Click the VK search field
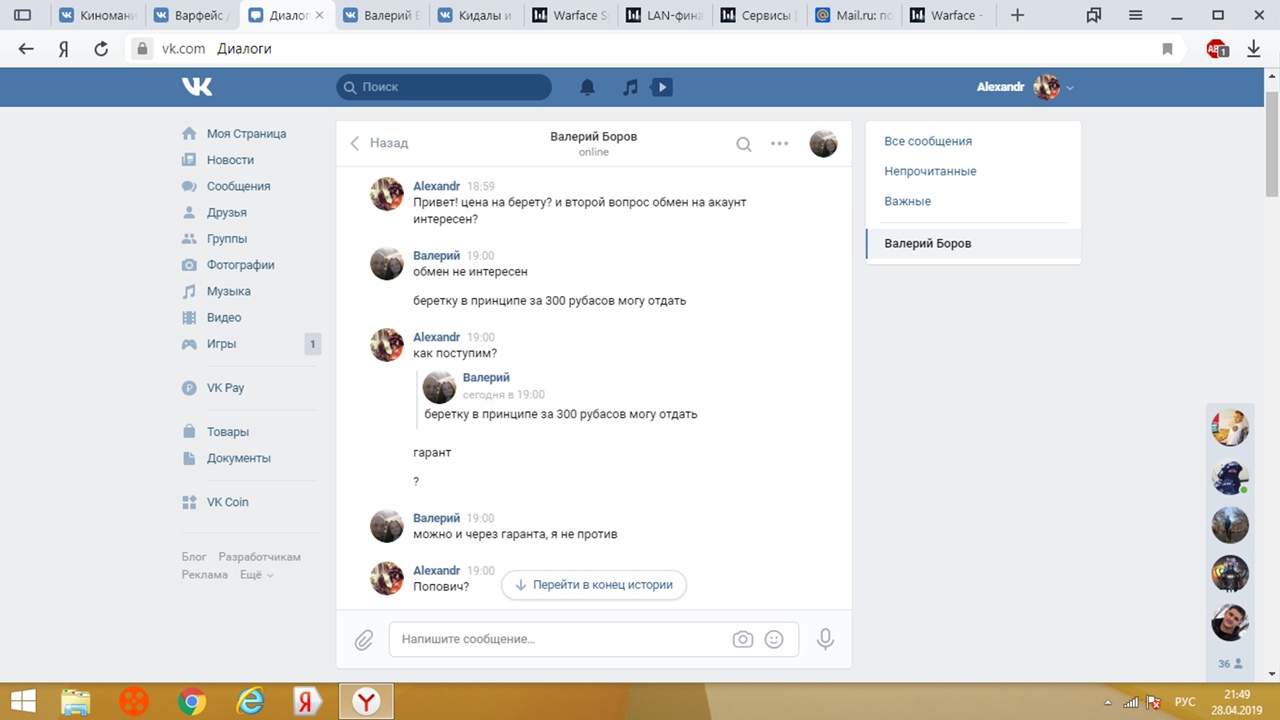The width and height of the screenshot is (1280, 720). [444, 87]
